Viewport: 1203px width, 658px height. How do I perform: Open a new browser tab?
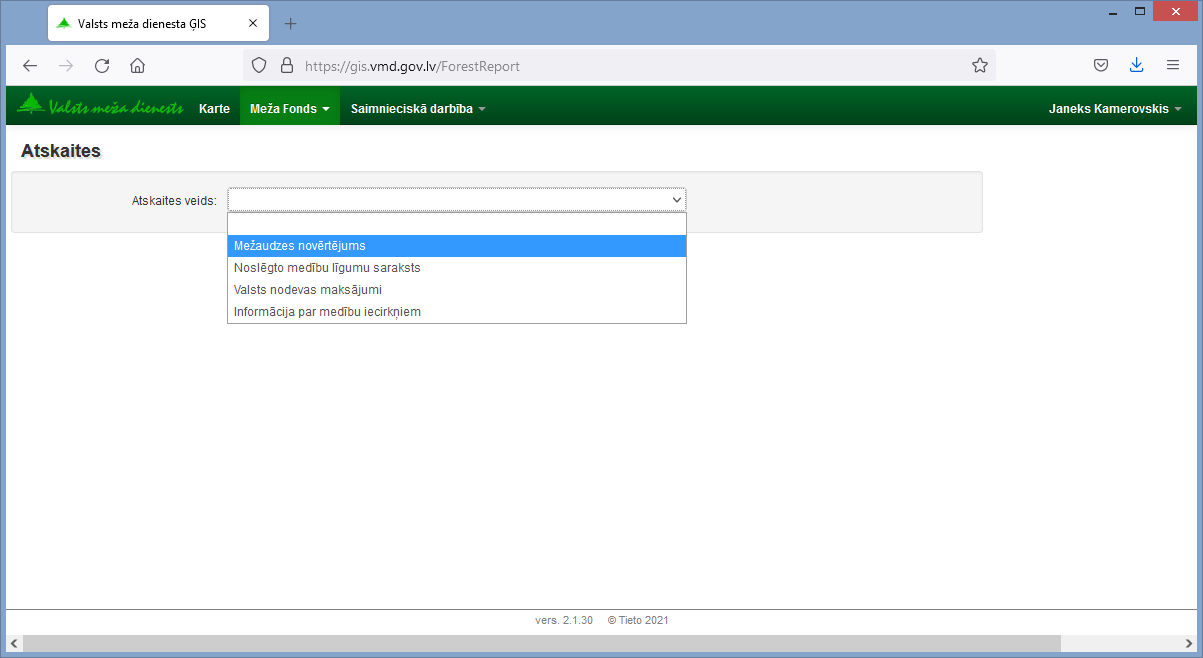pyautogui.click(x=291, y=23)
